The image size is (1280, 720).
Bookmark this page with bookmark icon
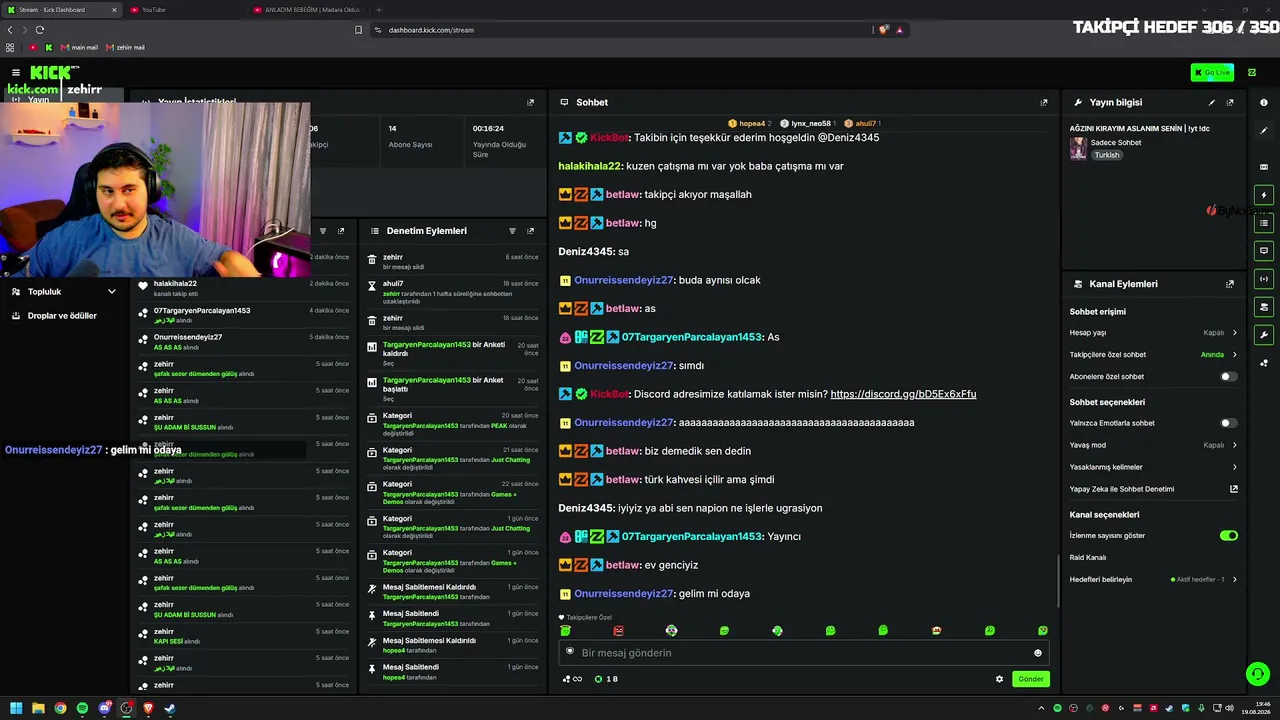point(358,30)
